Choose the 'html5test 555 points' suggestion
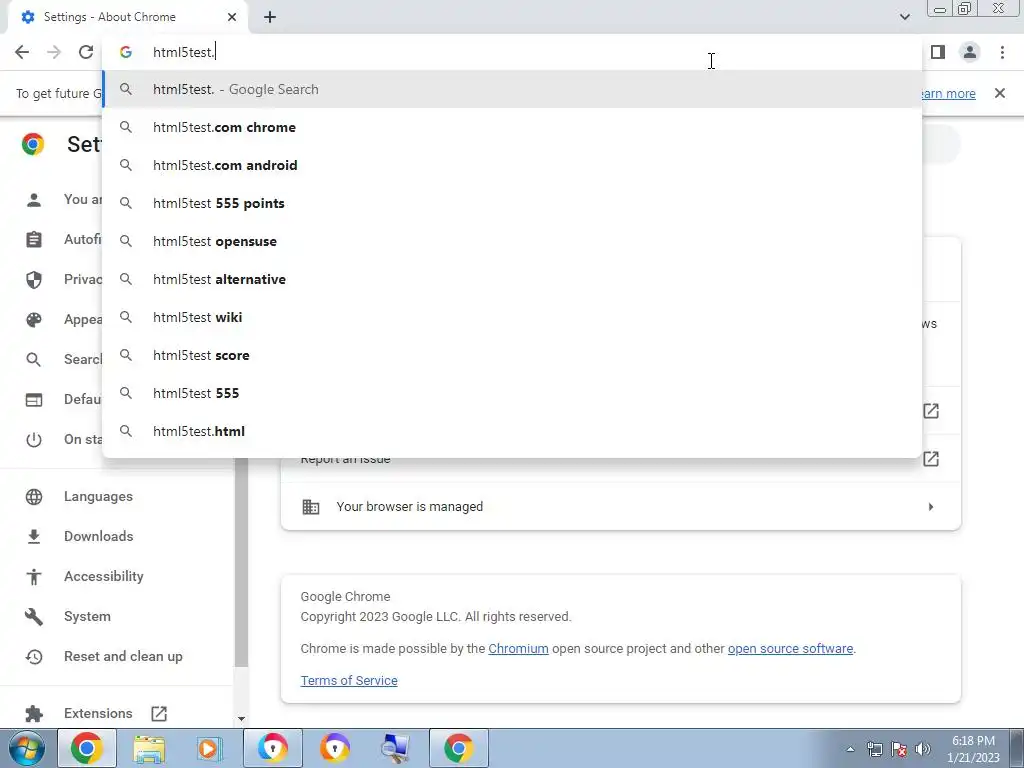Screen dimensions: 1024x768 click(x=512, y=203)
